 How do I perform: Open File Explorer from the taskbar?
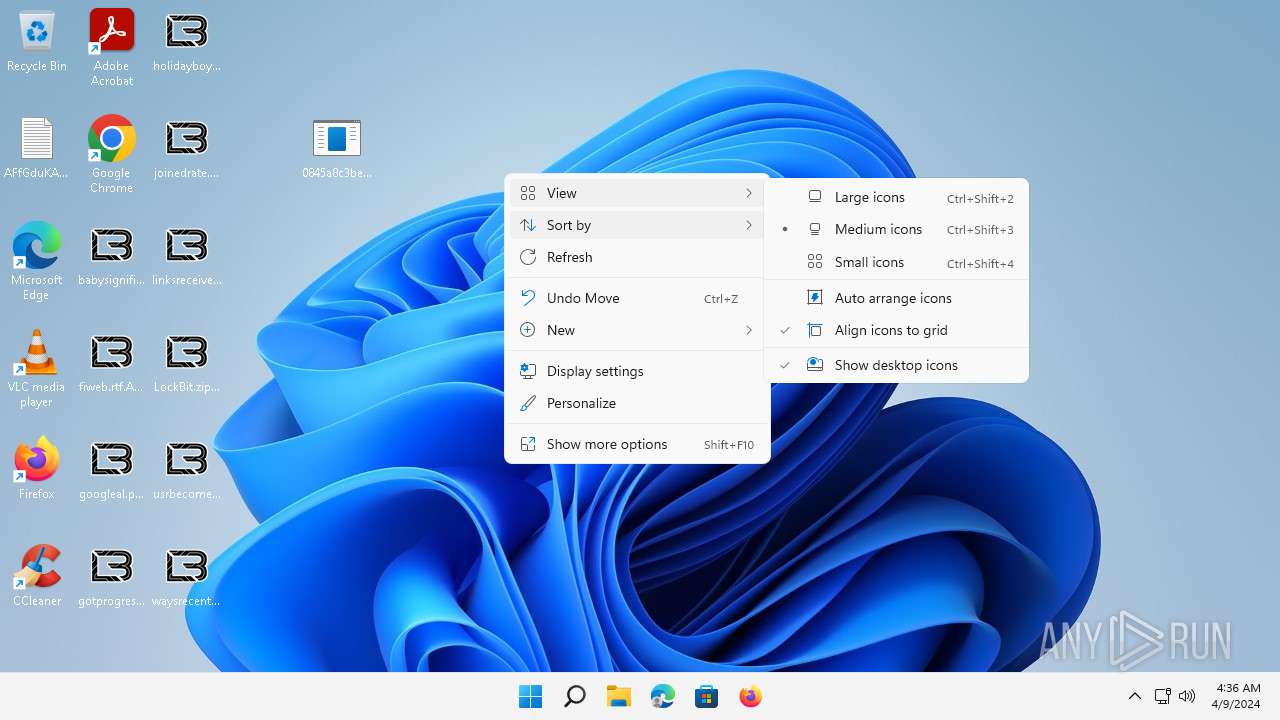pos(618,696)
